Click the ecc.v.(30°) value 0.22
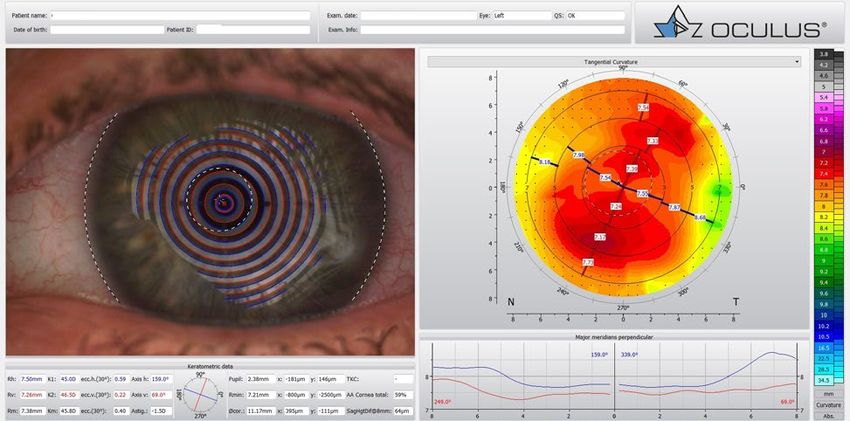This screenshot has height=421, width=850. click(122, 396)
